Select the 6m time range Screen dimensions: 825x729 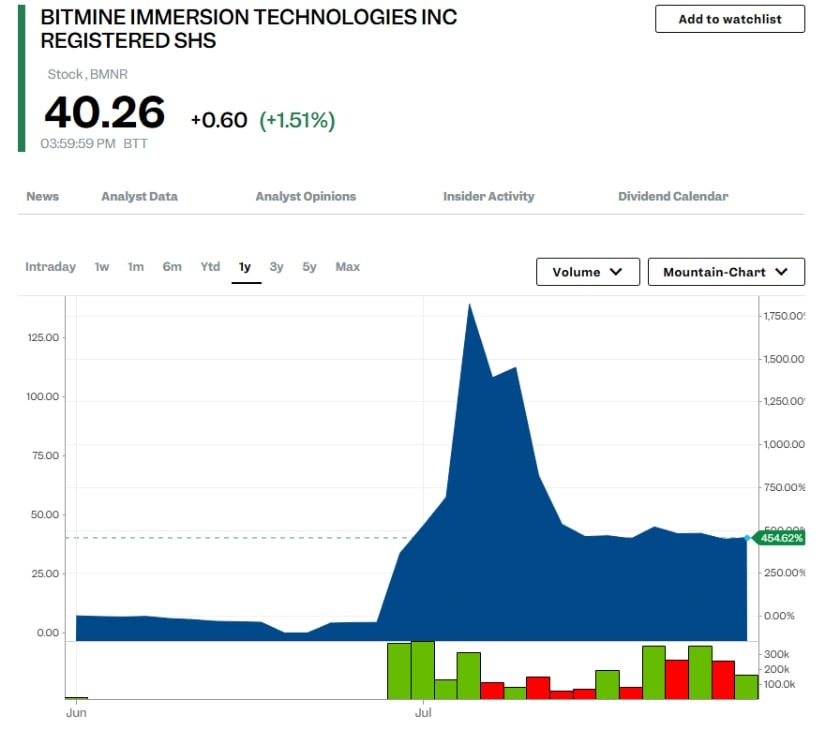172,267
